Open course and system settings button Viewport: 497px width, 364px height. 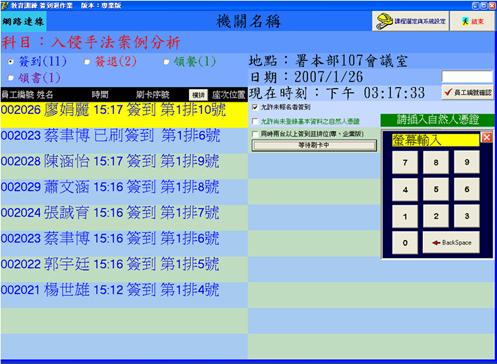pos(411,21)
